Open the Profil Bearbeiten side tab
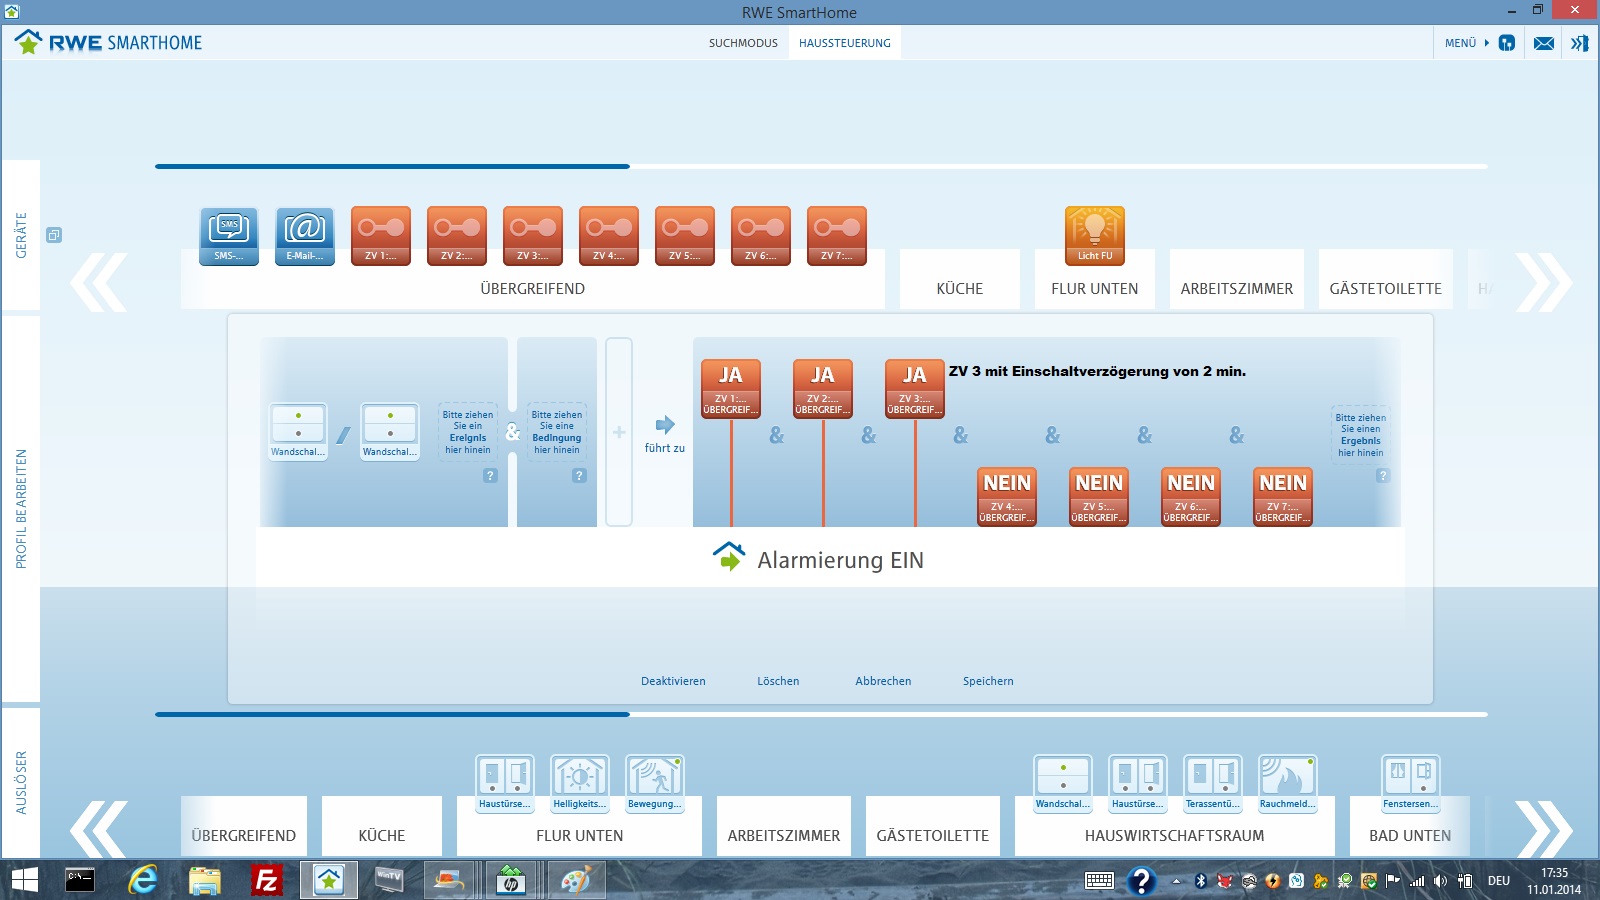Image resolution: width=1600 pixels, height=900 pixels. click(x=21, y=509)
